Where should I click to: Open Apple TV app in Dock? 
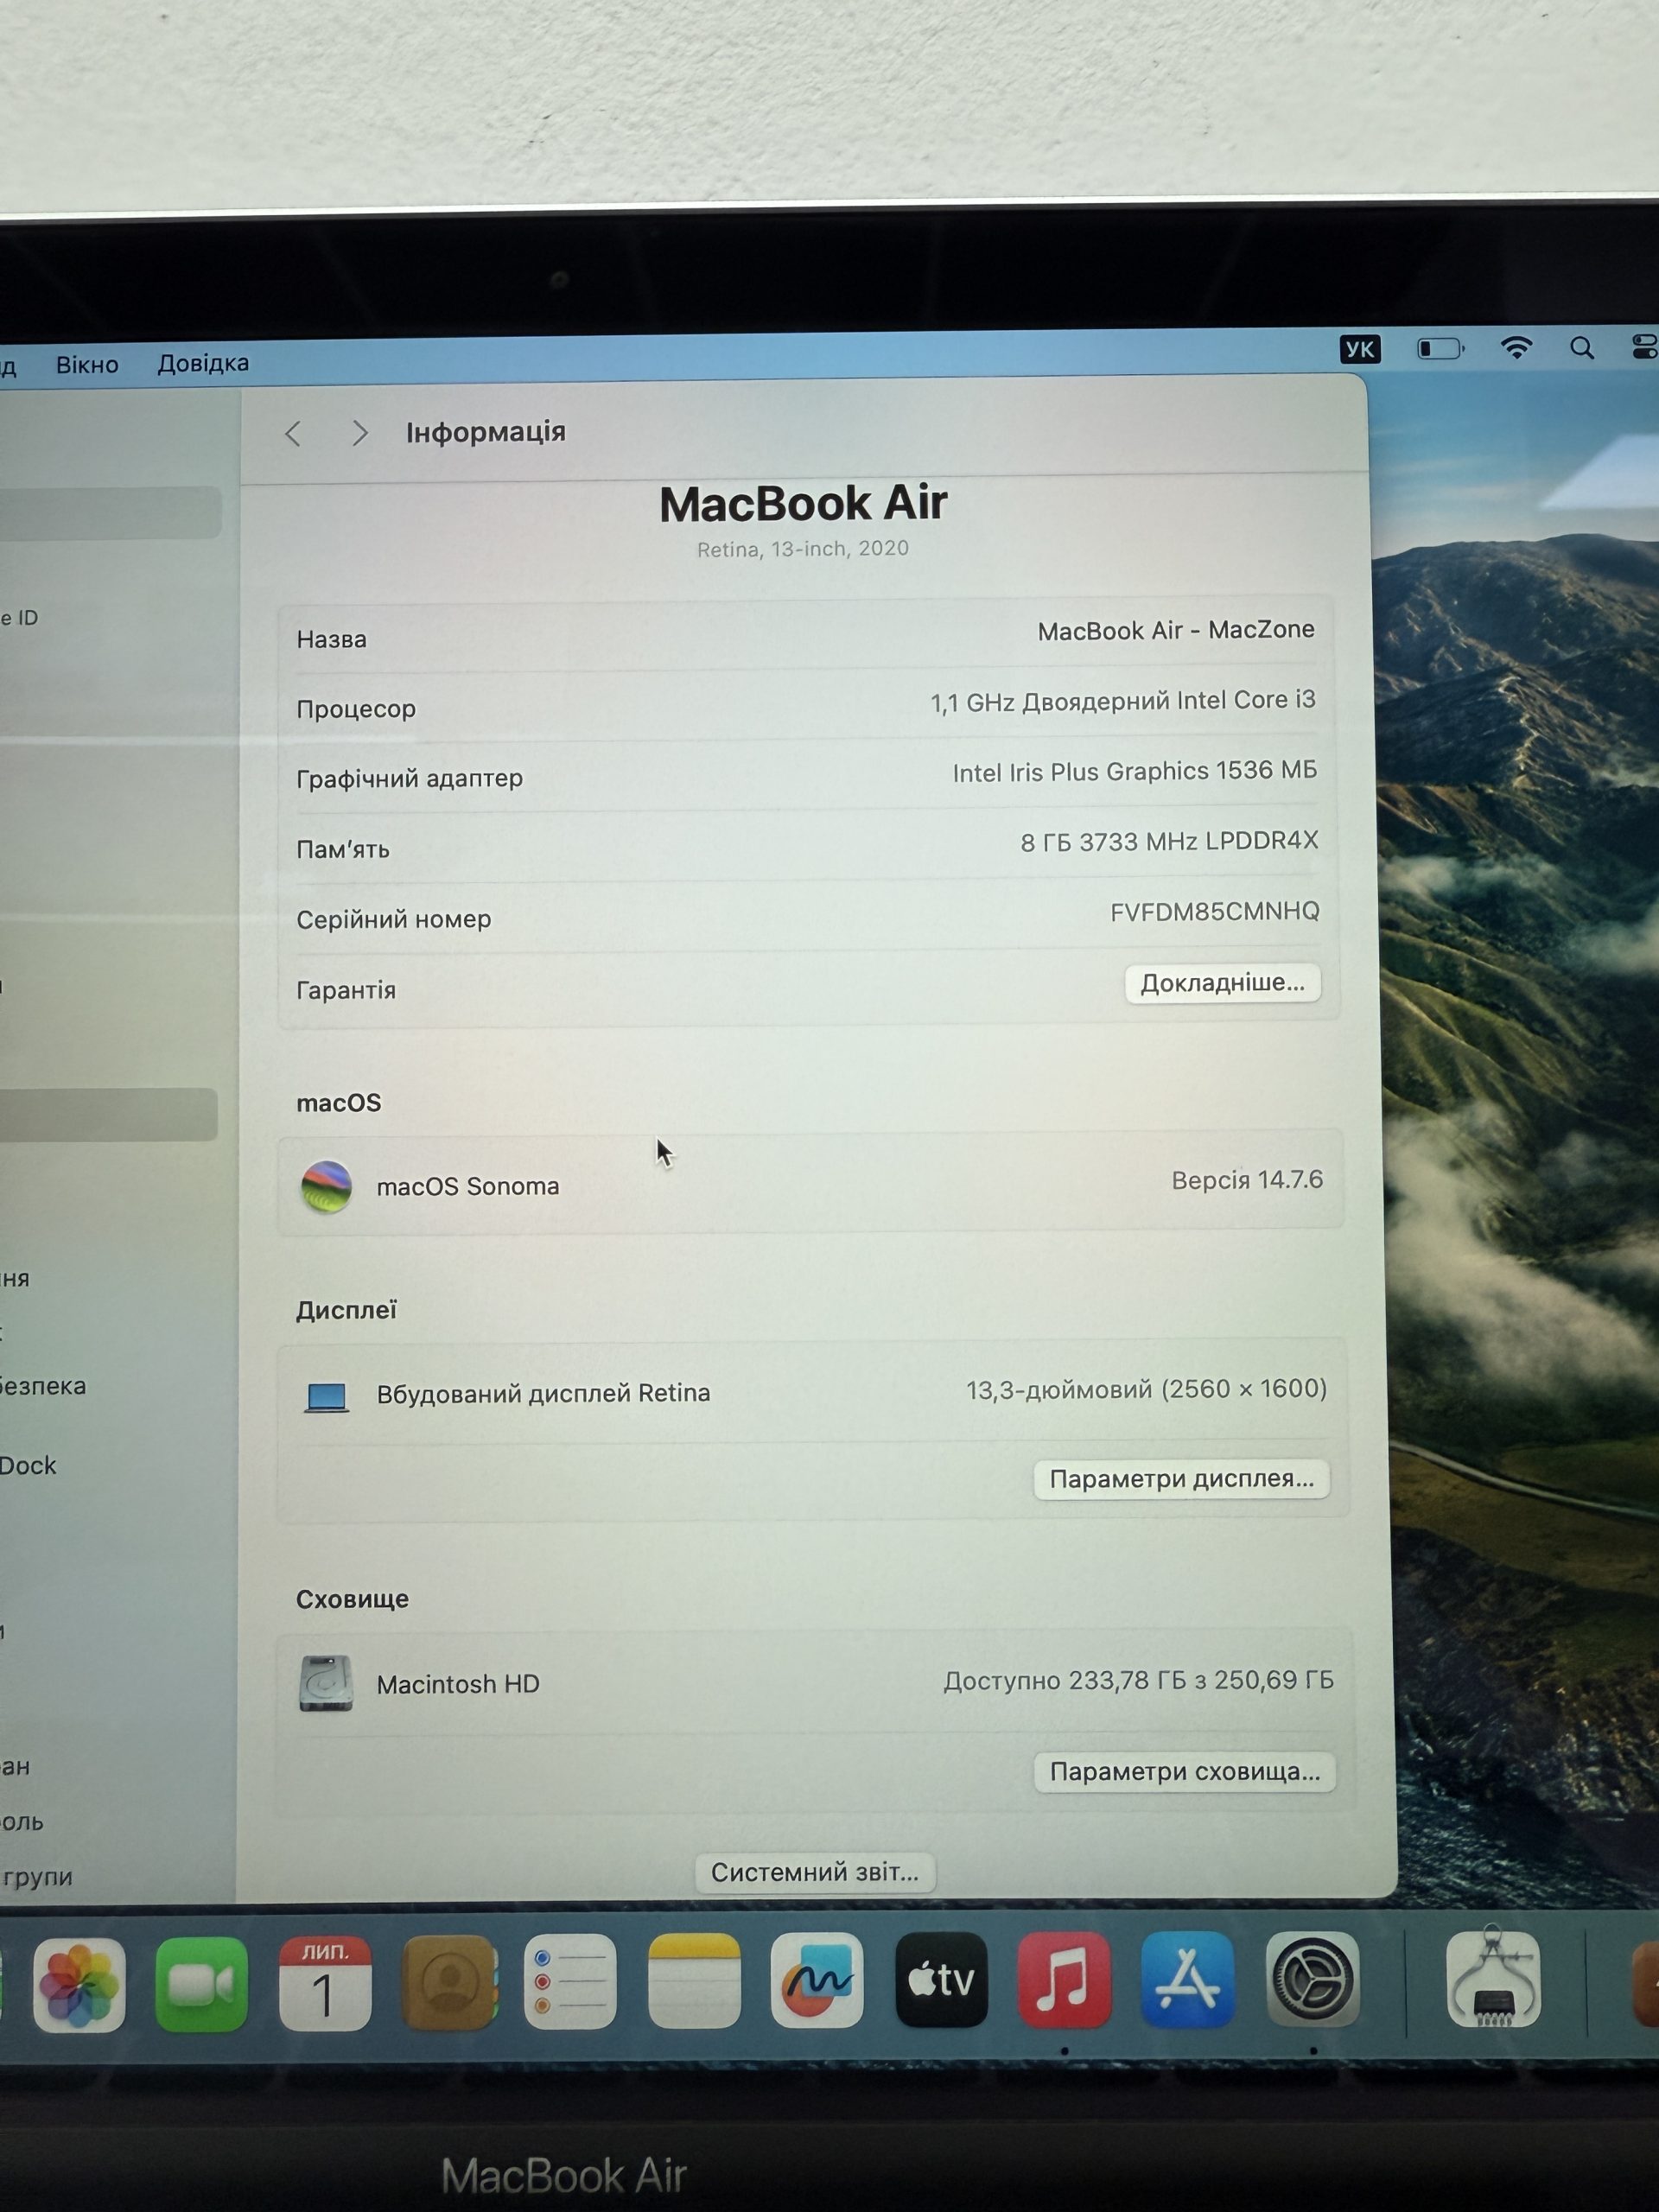pyautogui.click(x=941, y=1979)
